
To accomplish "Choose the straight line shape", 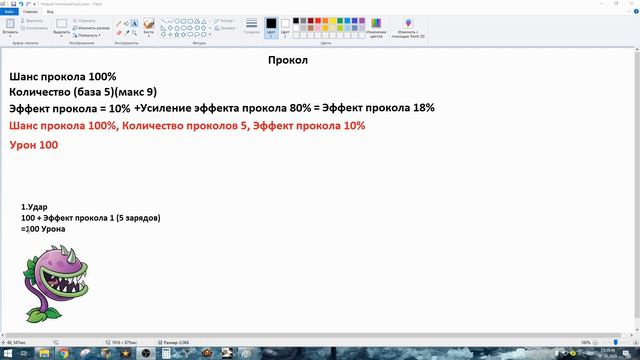I will pyautogui.click(x=164, y=21).
